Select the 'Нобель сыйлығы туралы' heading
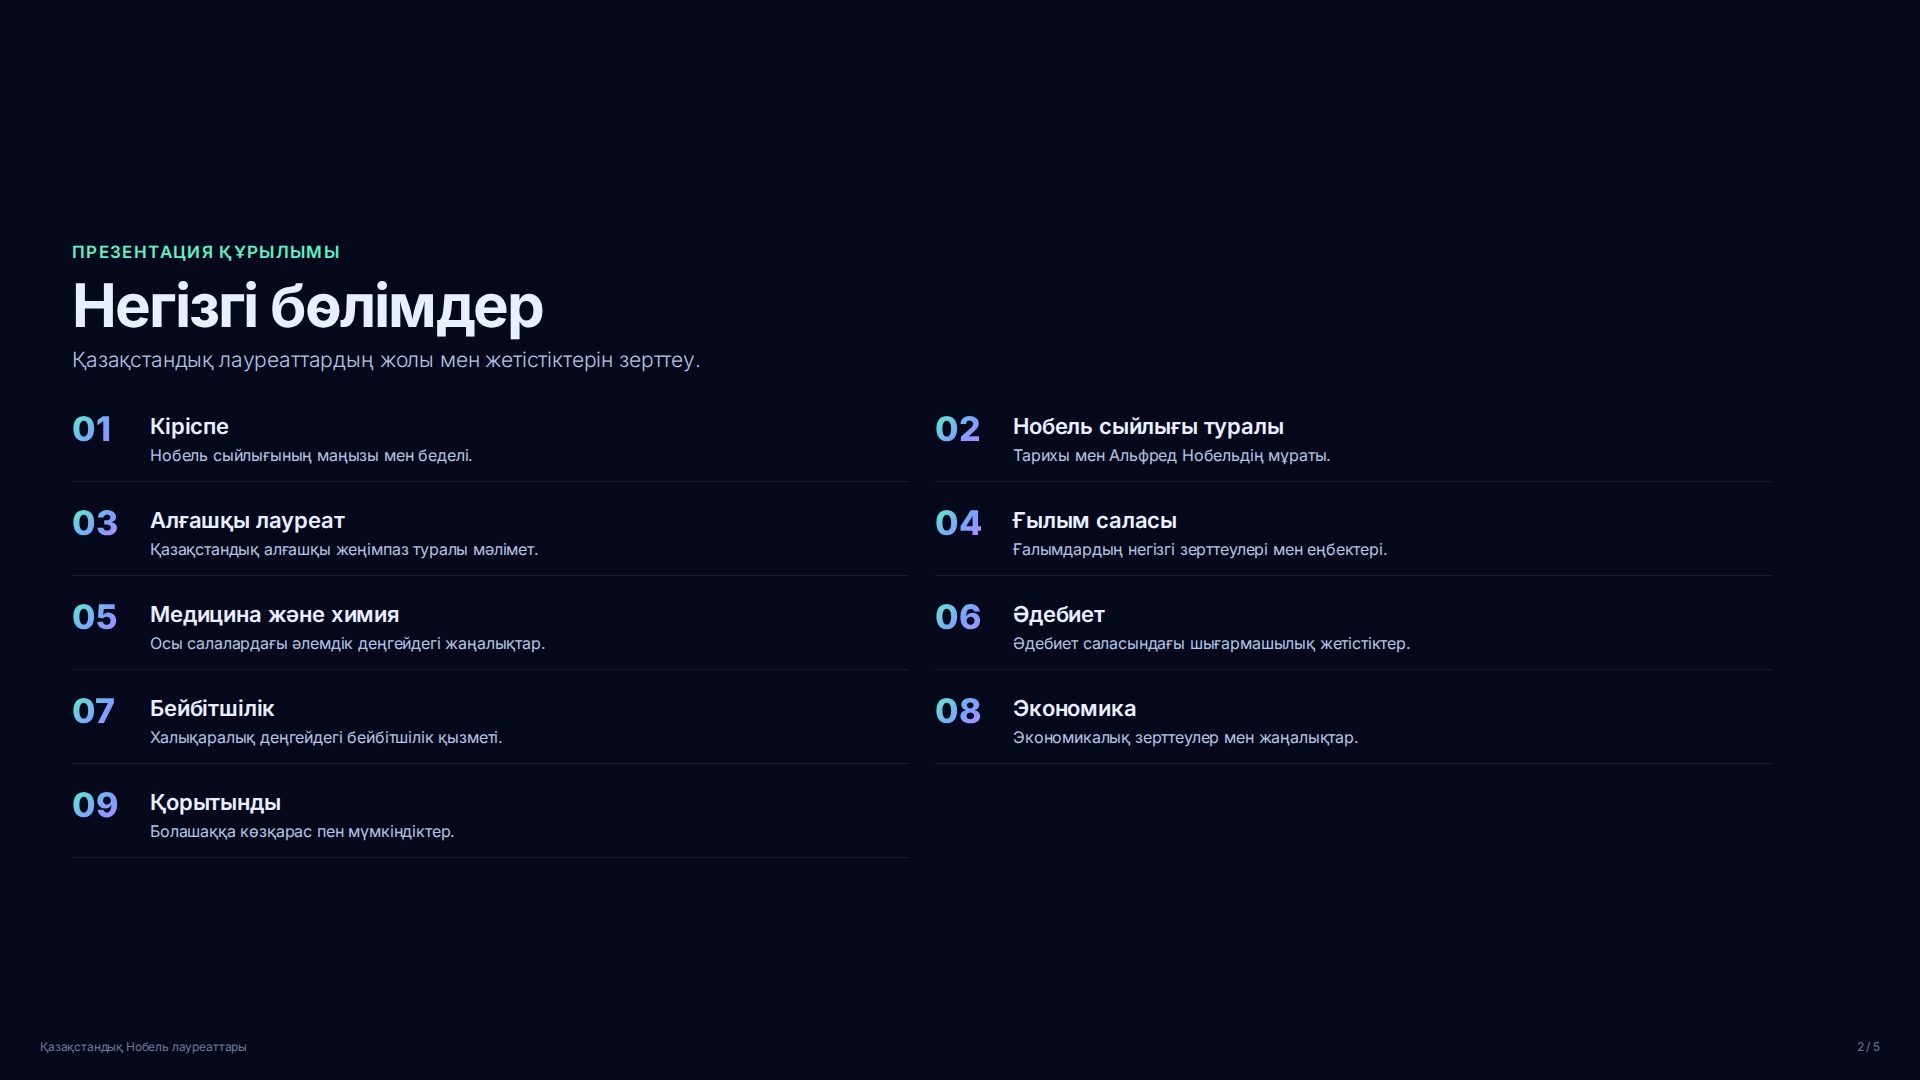Screen dimensions: 1920x1080 pos(1148,427)
